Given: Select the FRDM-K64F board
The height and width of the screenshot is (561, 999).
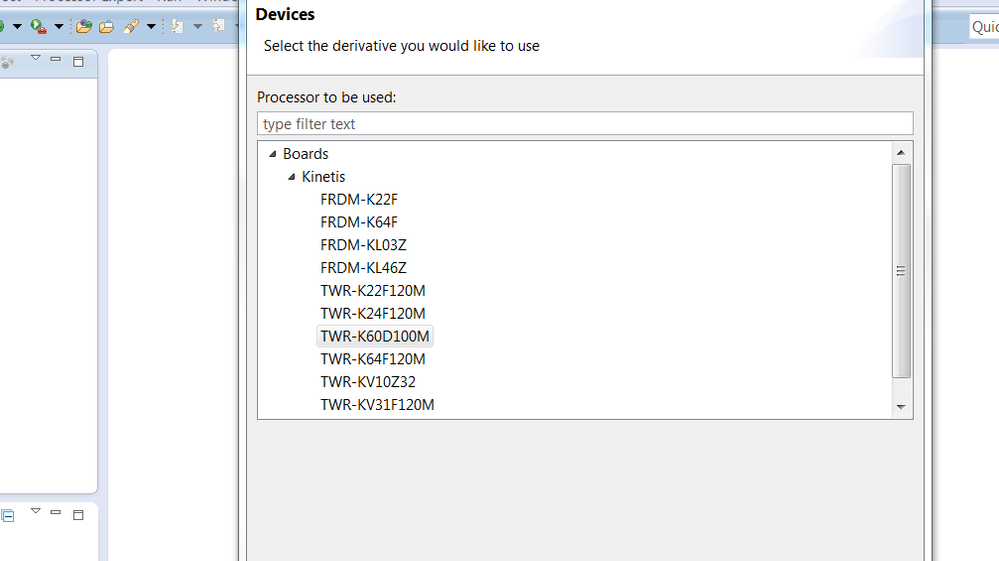Looking at the screenshot, I should (x=359, y=222).
